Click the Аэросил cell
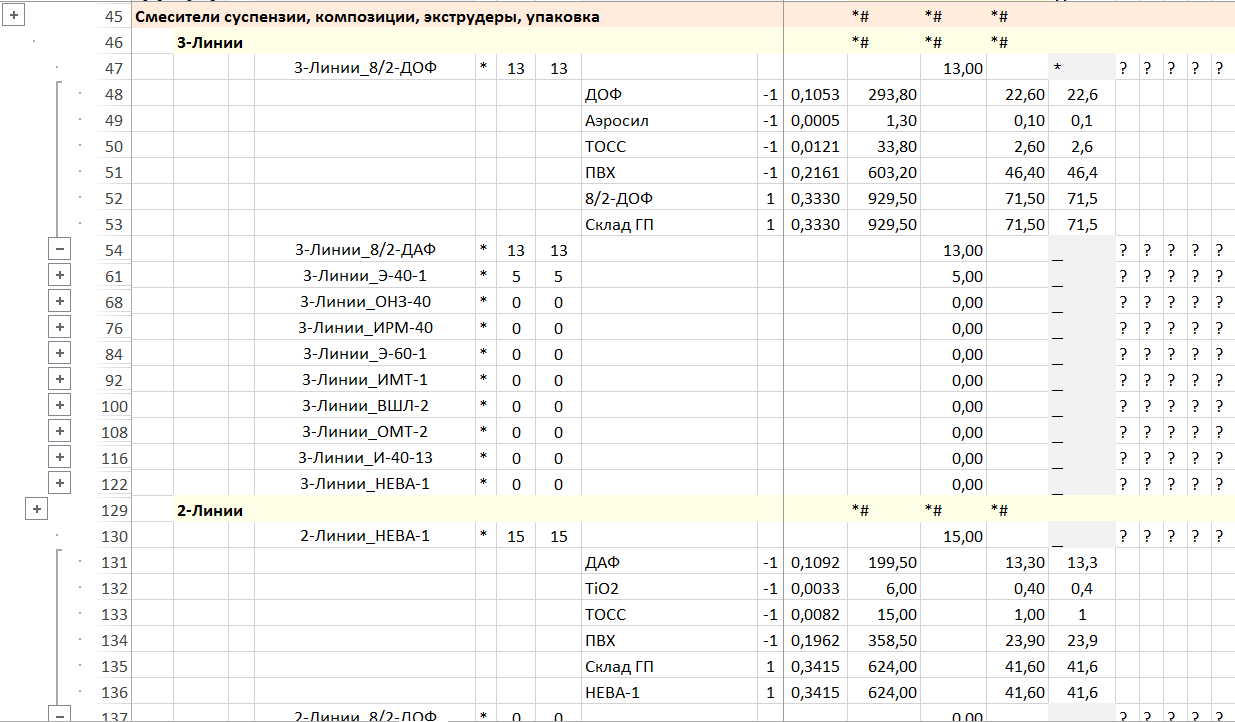 (617, 121)
